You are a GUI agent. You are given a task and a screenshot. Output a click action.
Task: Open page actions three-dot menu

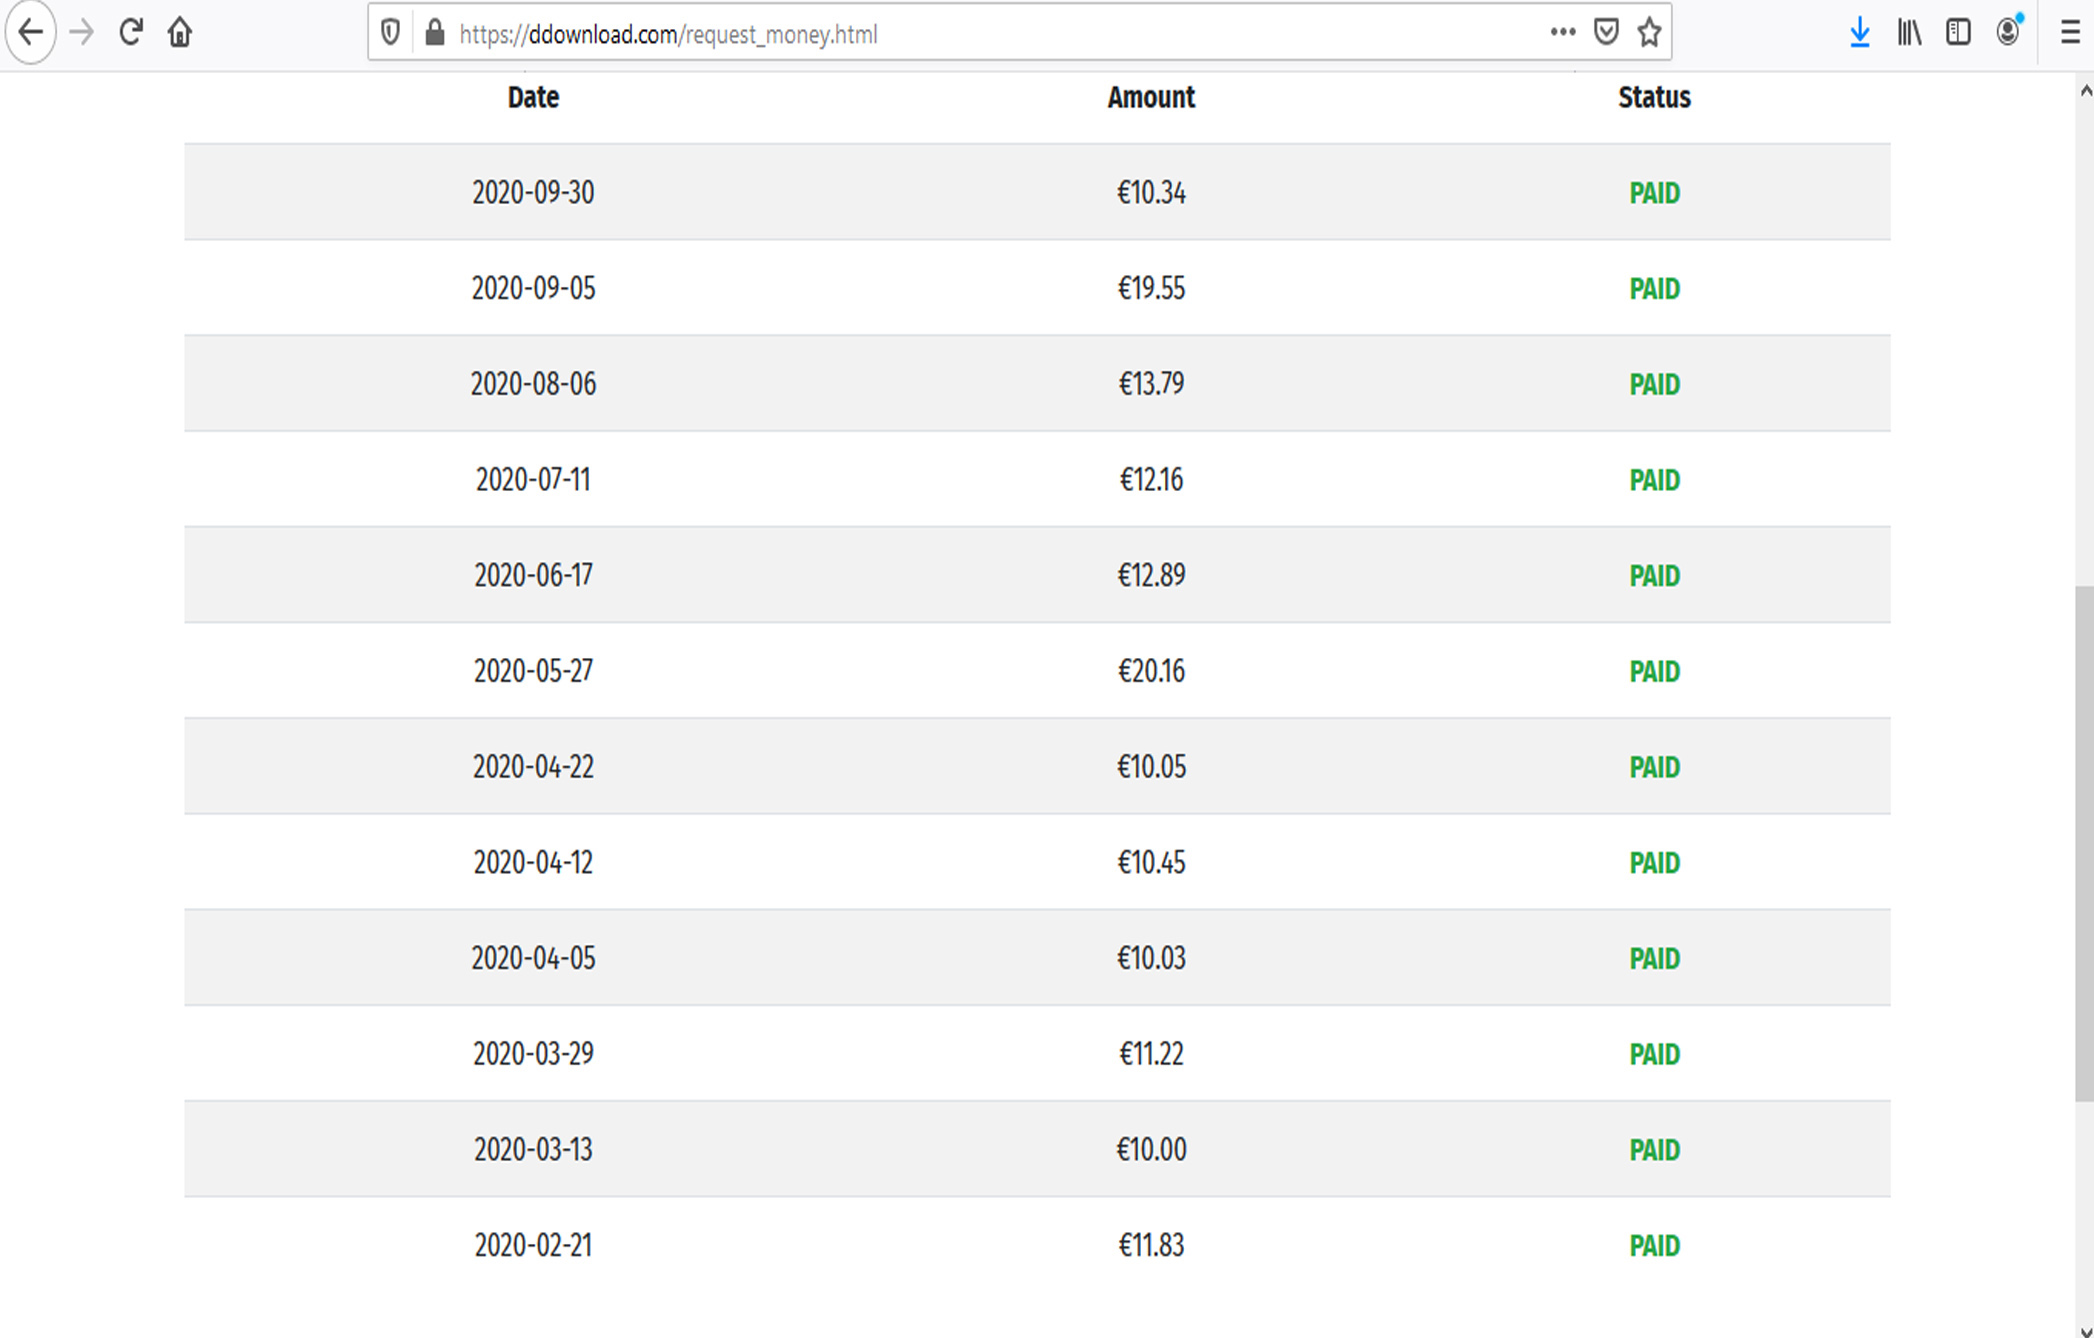tap(1563, 32)
